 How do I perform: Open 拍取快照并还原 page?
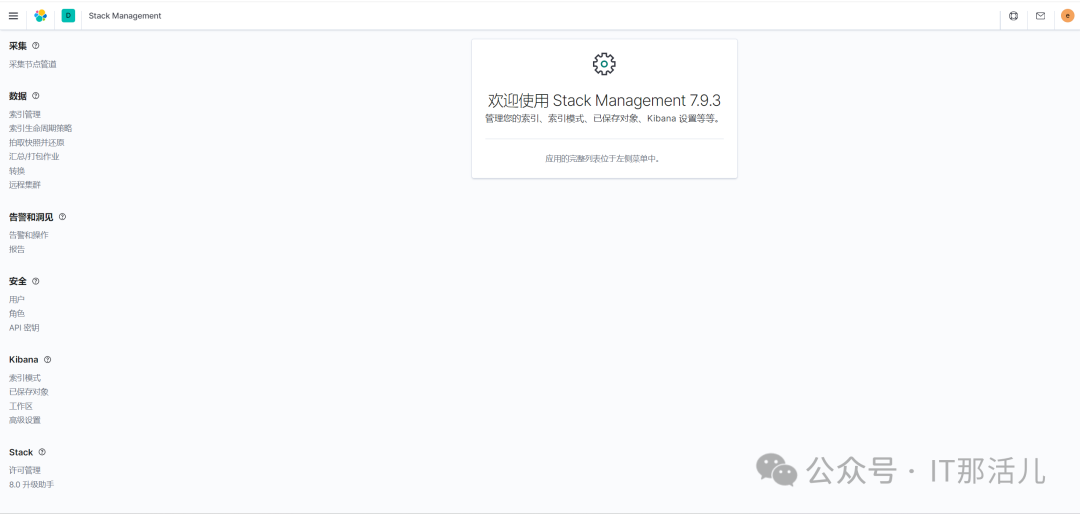(x=37, y=143)
